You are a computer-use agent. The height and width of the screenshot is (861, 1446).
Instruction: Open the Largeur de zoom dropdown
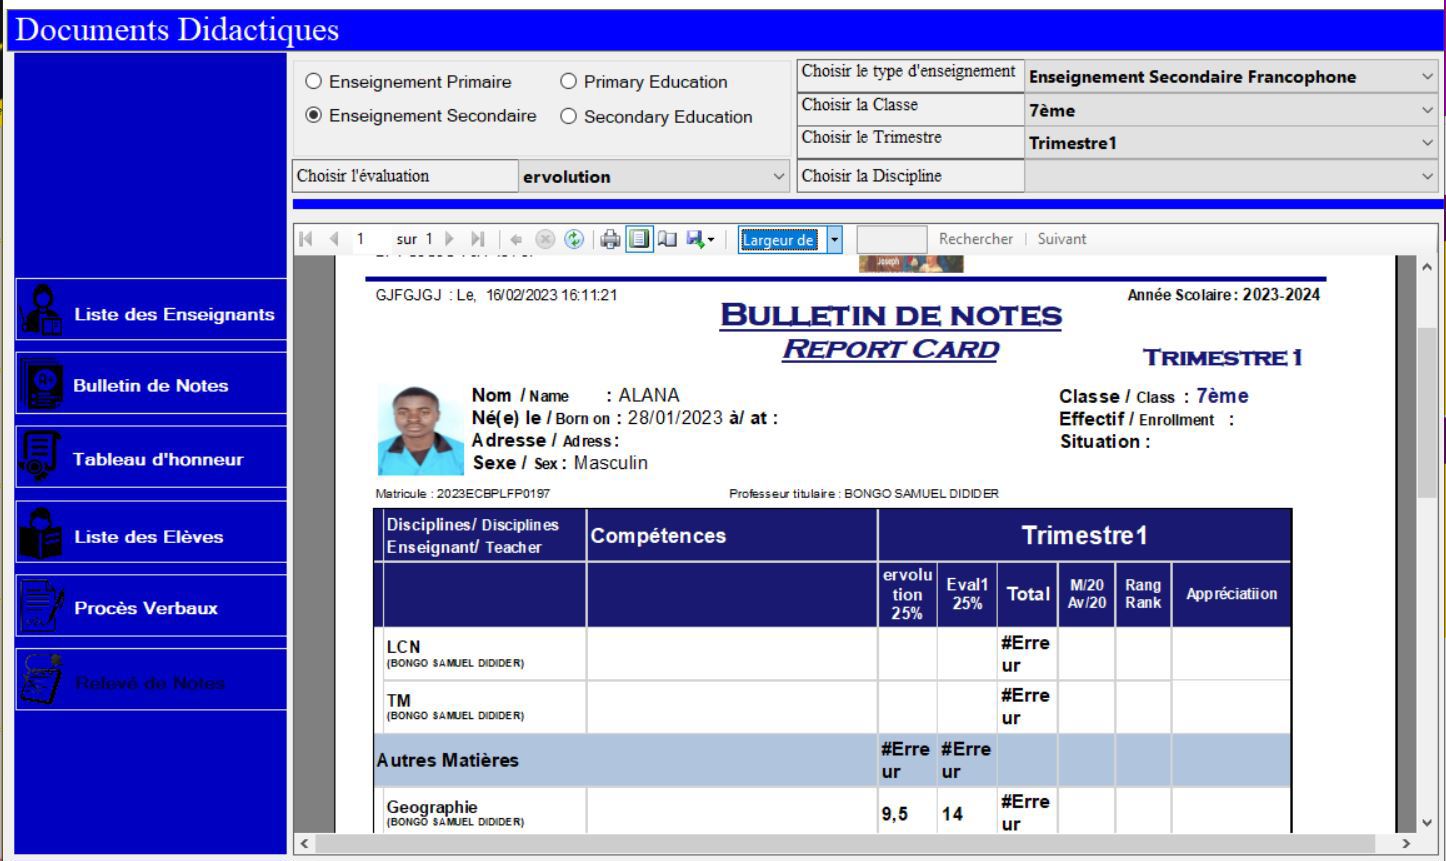point(836,239)
